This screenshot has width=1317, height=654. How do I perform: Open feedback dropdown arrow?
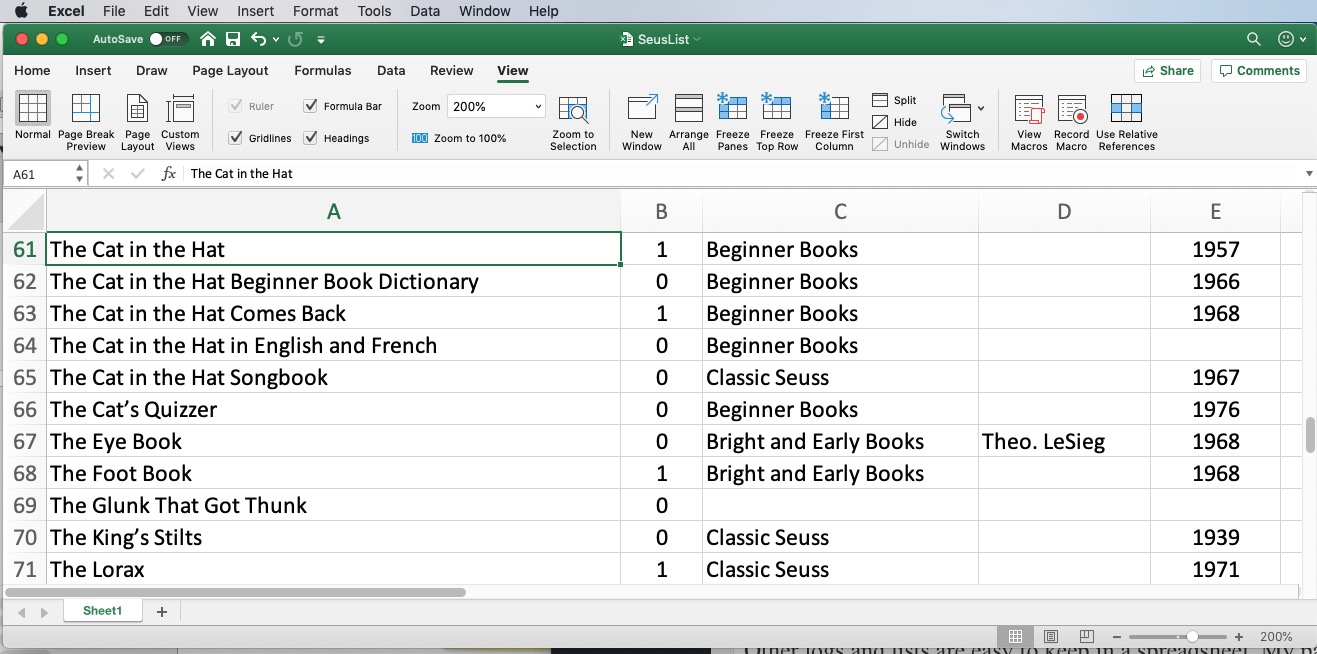1302,39
